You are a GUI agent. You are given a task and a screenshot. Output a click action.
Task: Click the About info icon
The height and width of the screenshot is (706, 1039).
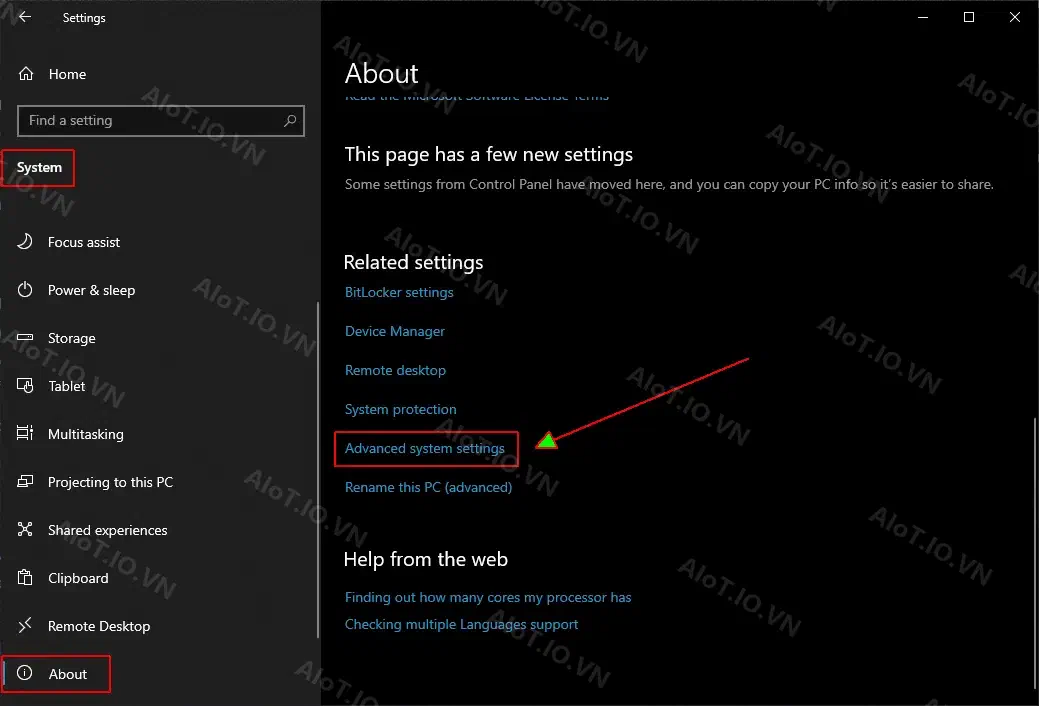point(25,673)
